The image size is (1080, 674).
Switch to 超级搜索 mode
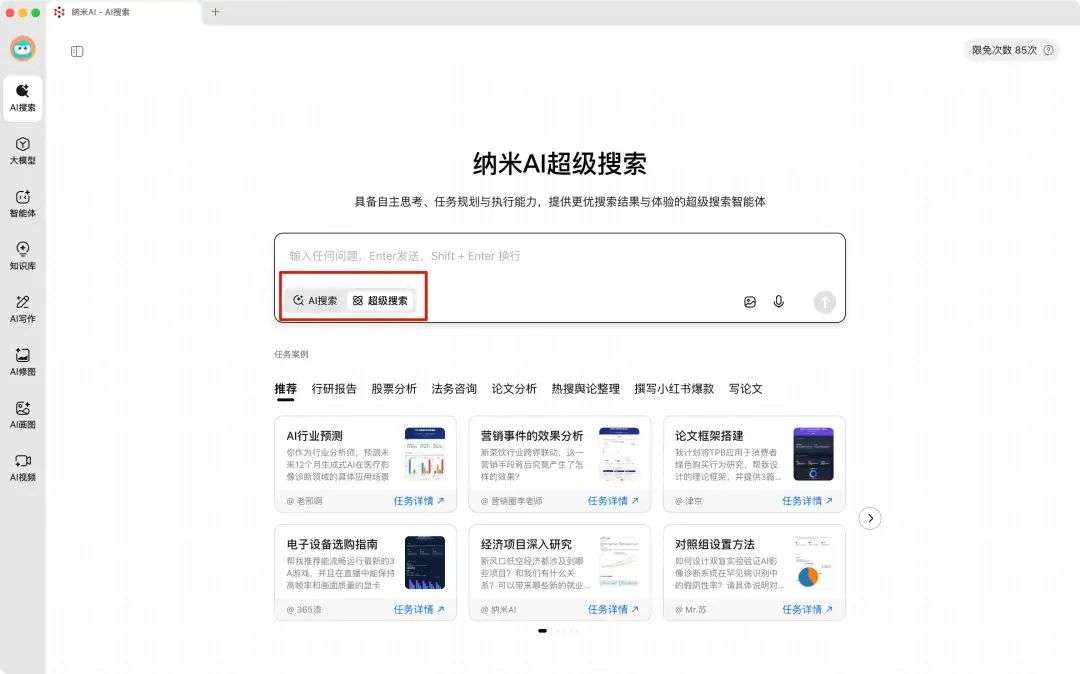pyautogui.click(x=380, y=301)
